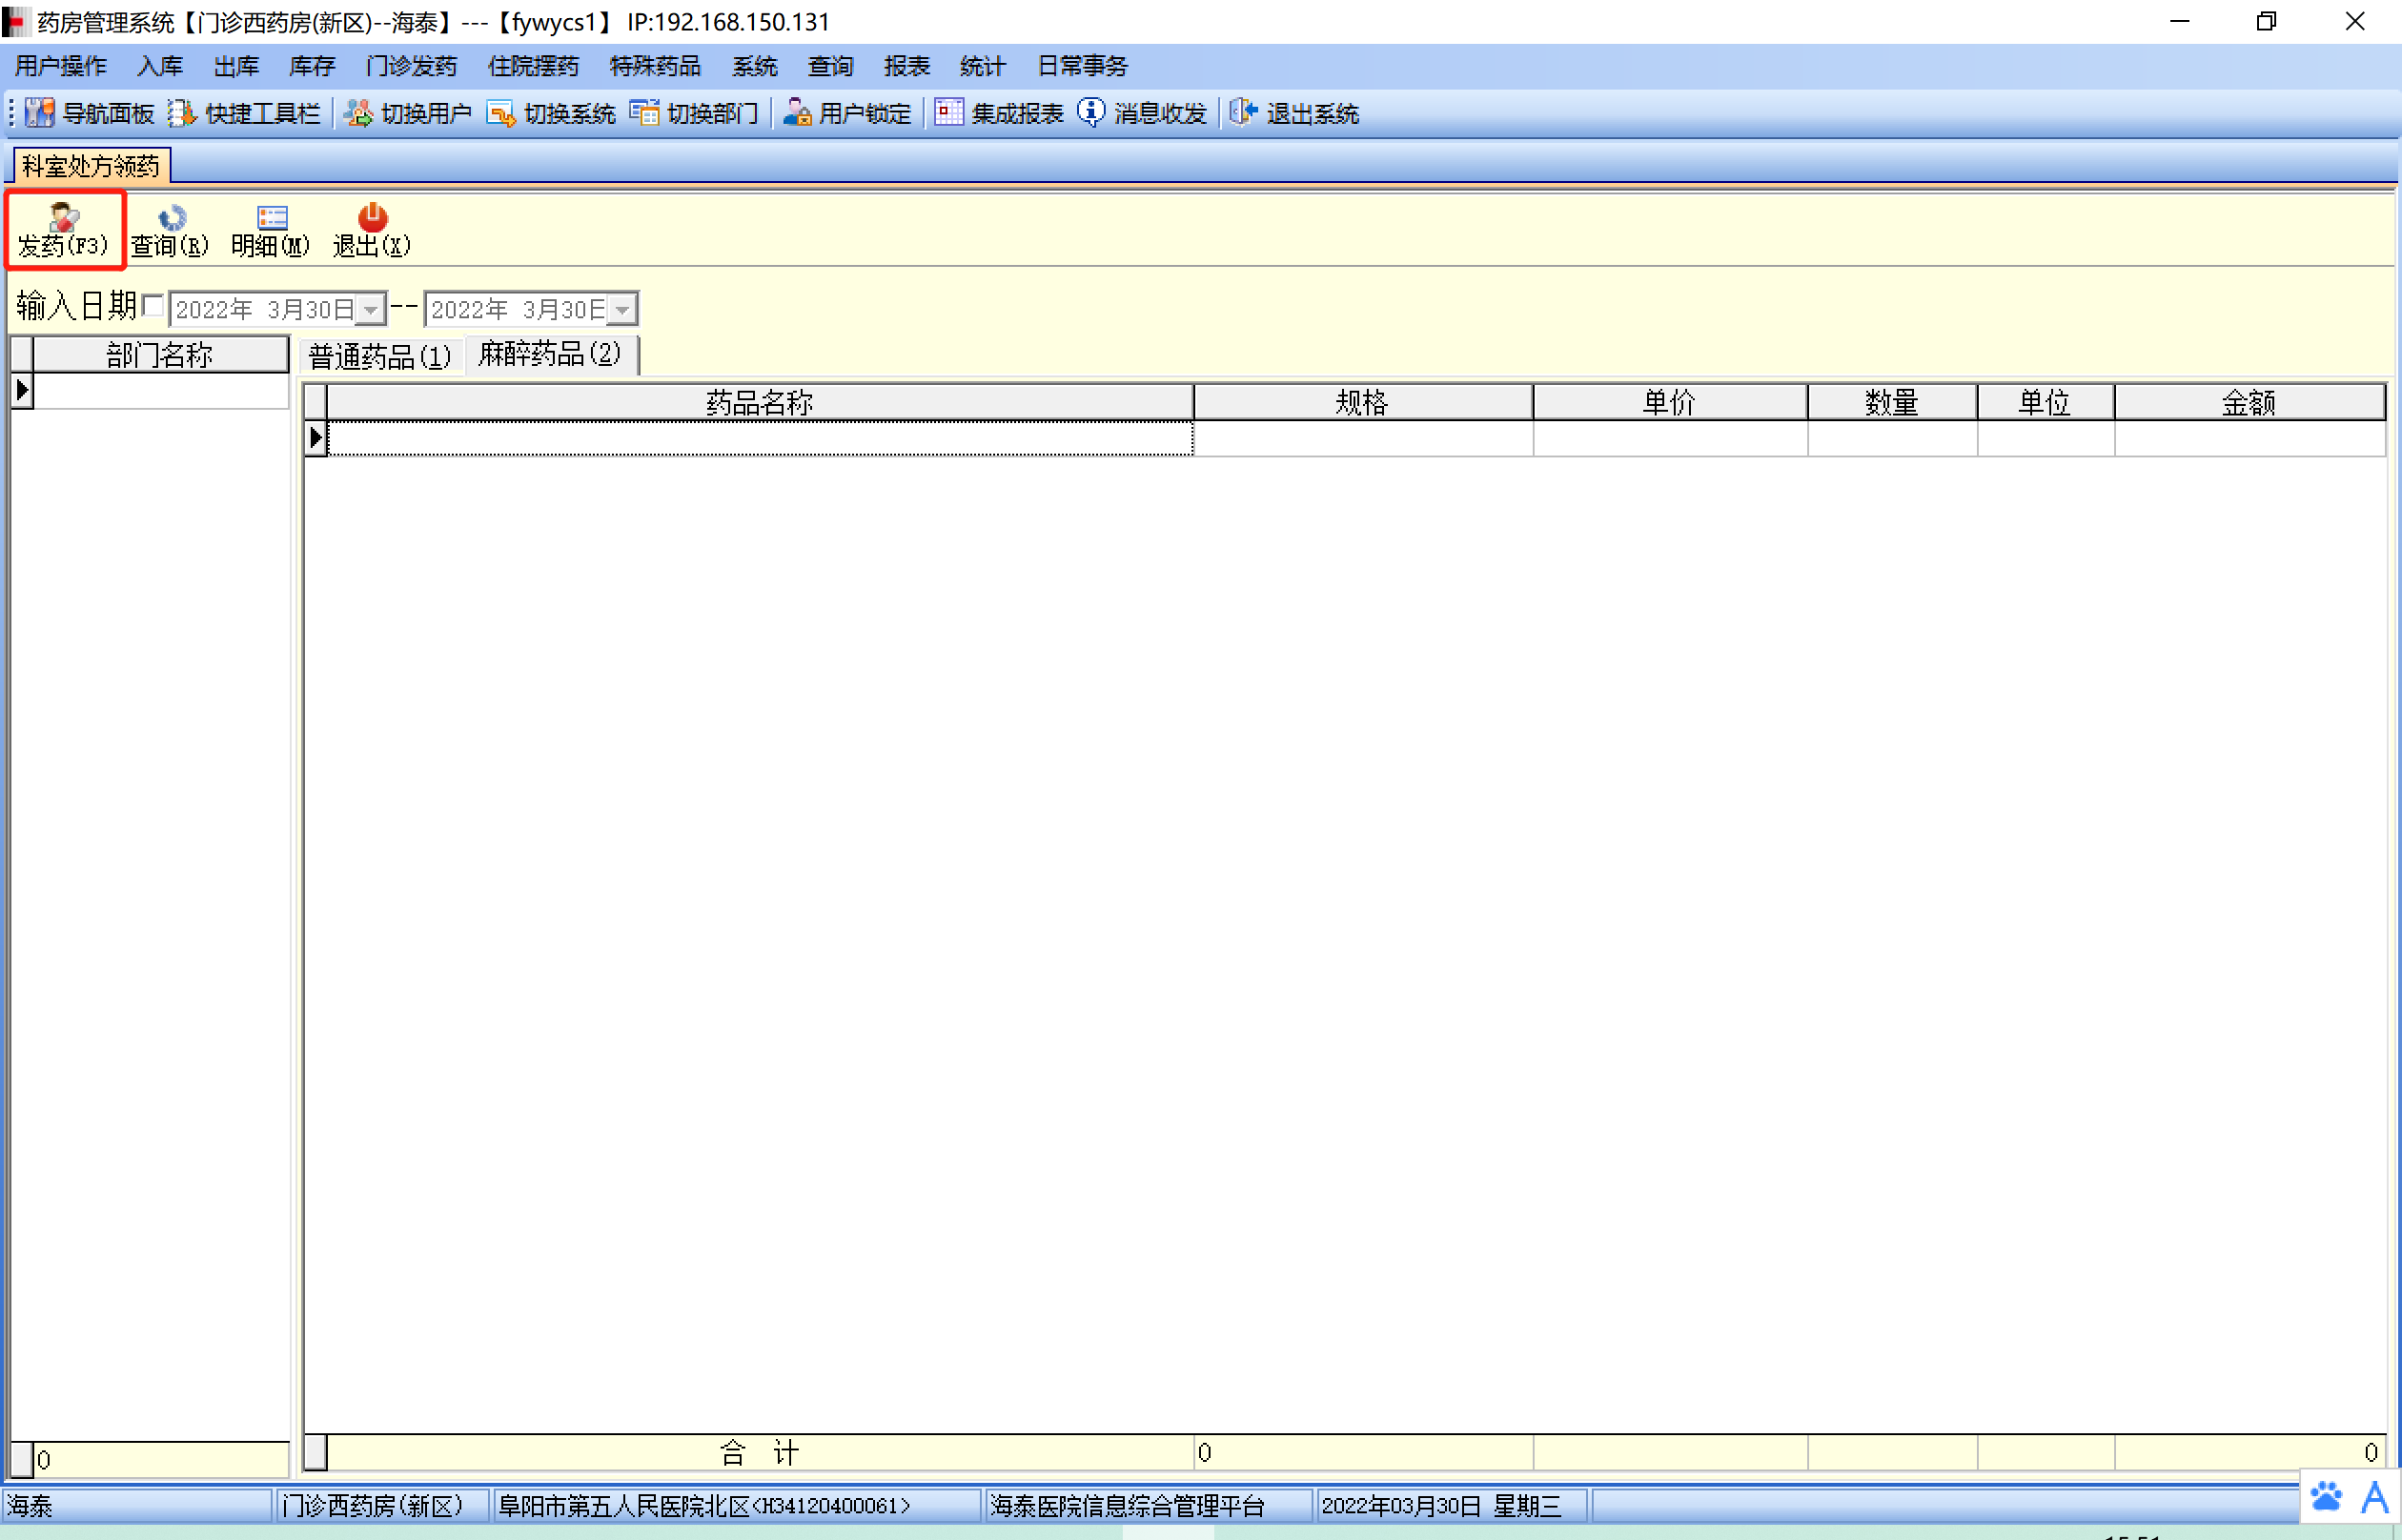Click the 查询(R) refresh query icon
The image size is (2402, 1540).
pyautogui.click(x=171, y=218)
